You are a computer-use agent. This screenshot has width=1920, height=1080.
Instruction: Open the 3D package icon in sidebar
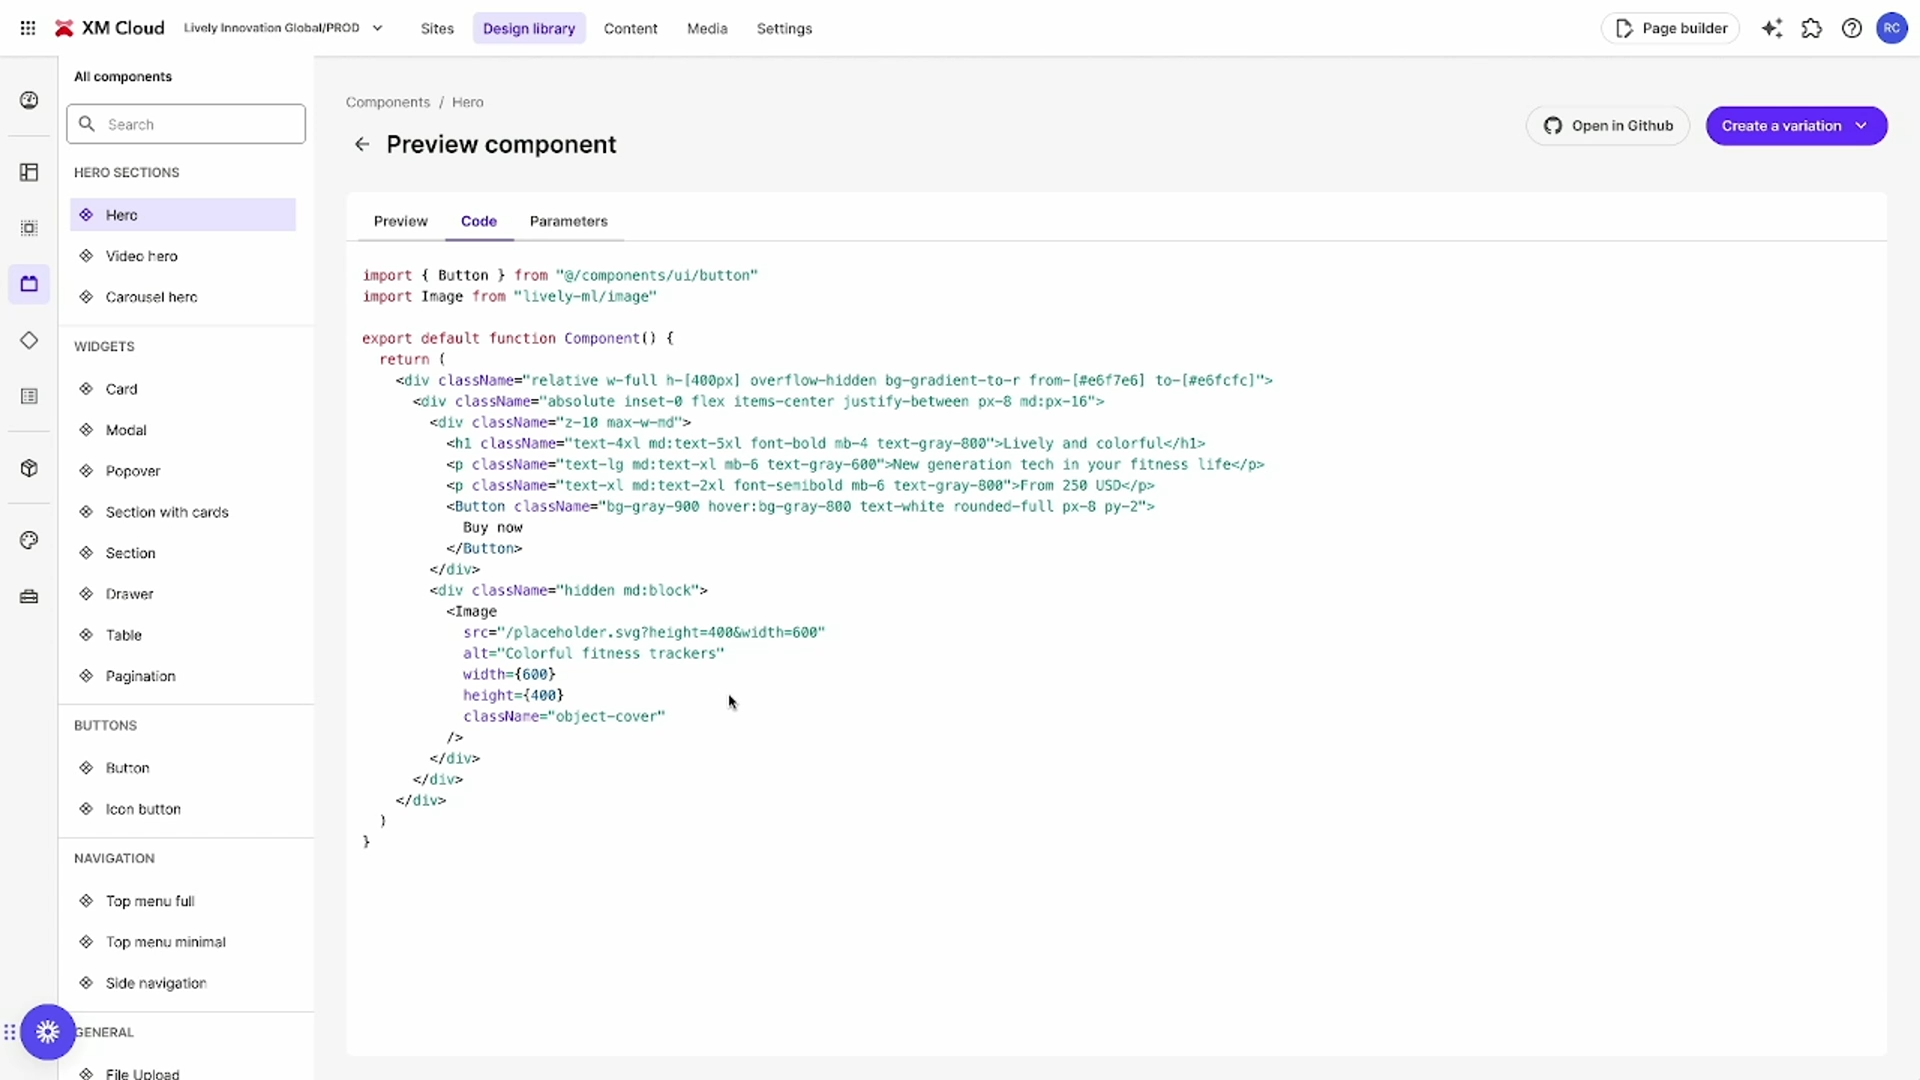(x=29, y=467)
